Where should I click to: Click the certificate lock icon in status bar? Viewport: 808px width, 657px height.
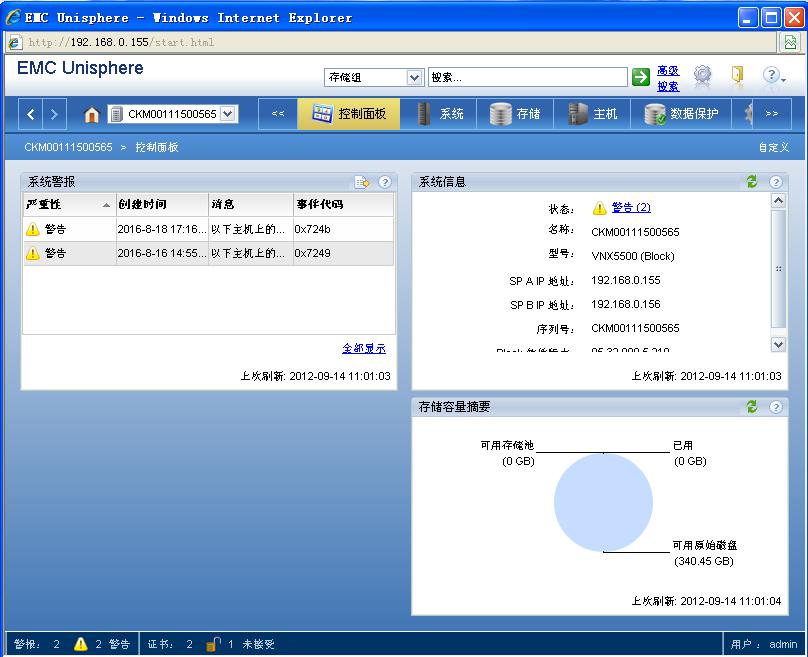[212, 644]
